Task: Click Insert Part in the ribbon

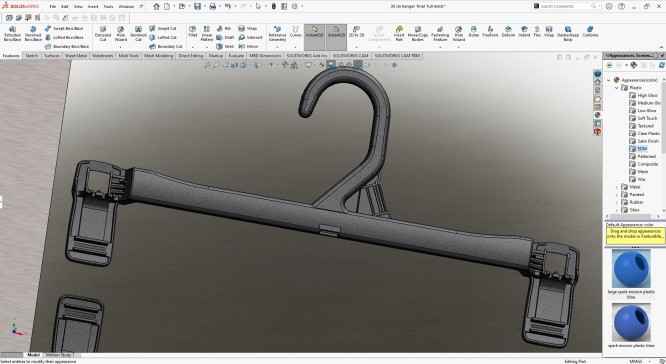Action: pos(399,34)
